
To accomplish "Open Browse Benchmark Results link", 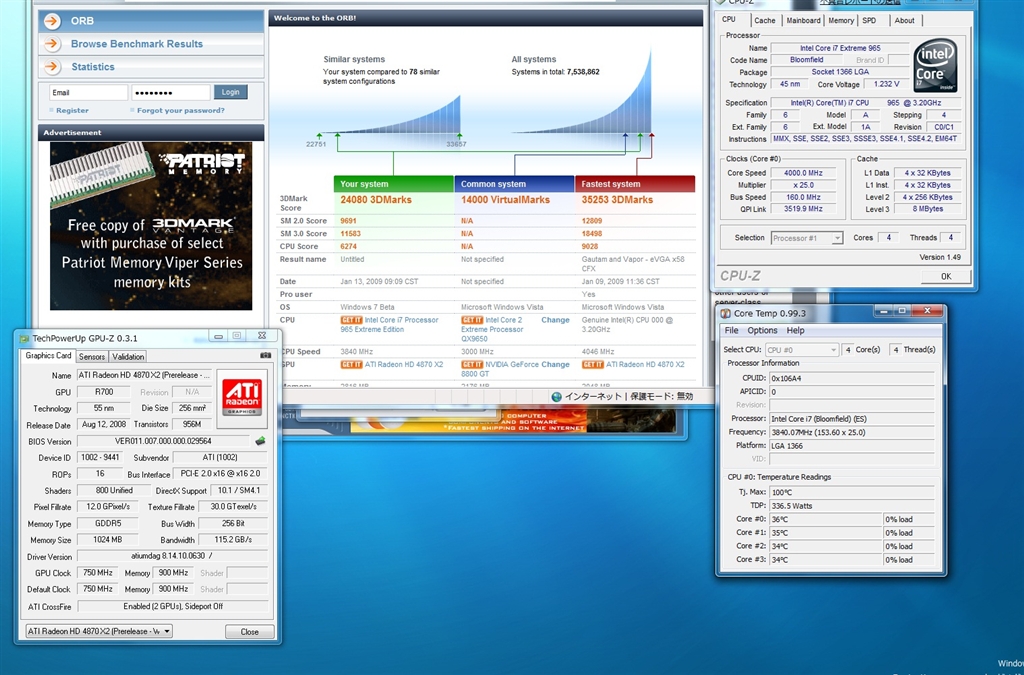I will tap(136, 44).
